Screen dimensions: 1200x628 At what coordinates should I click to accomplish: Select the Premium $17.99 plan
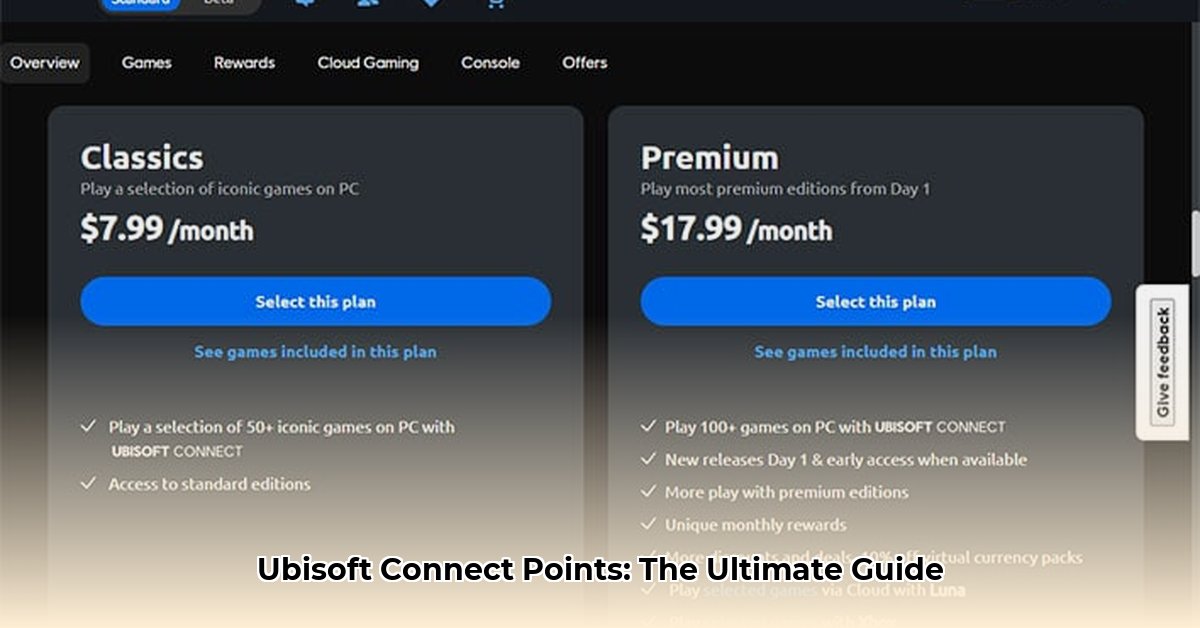[x=875, y=302]
